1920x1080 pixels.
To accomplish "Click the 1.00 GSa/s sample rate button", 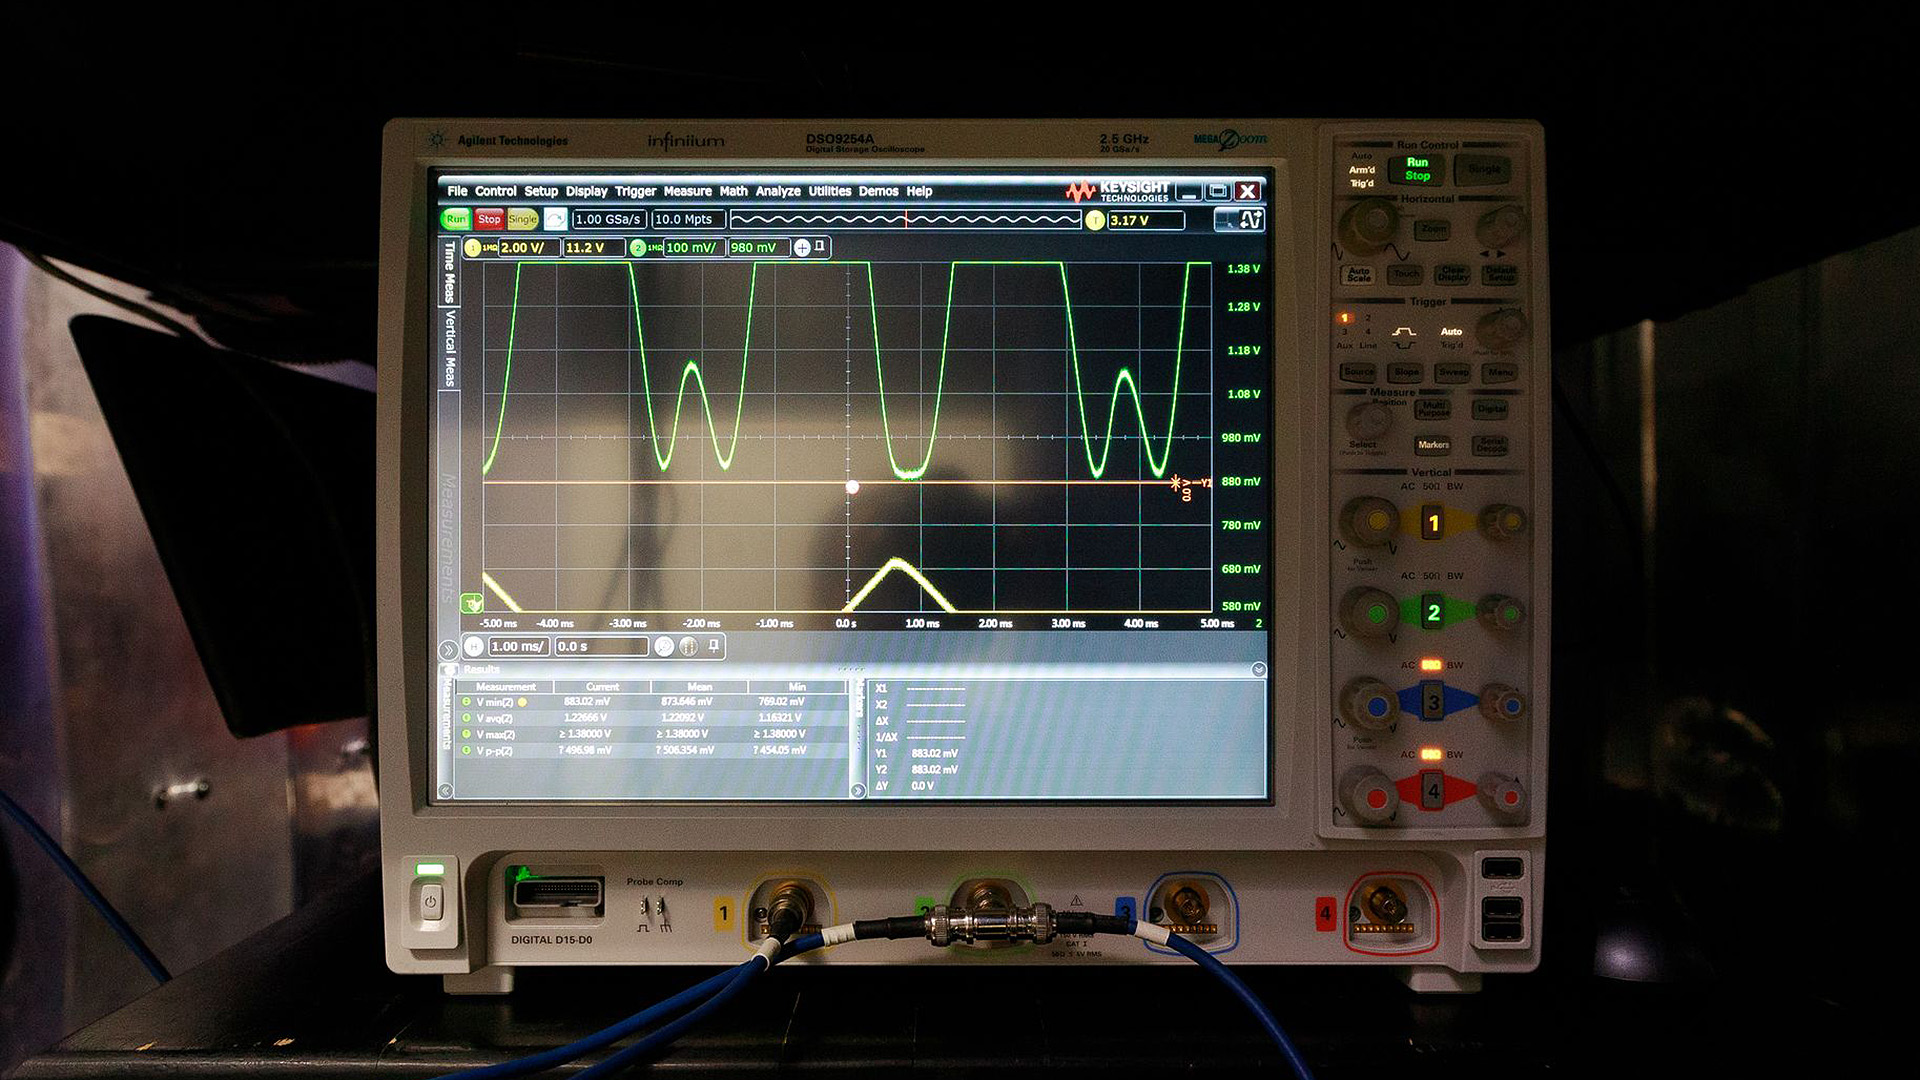I will [x=608, y=219].
